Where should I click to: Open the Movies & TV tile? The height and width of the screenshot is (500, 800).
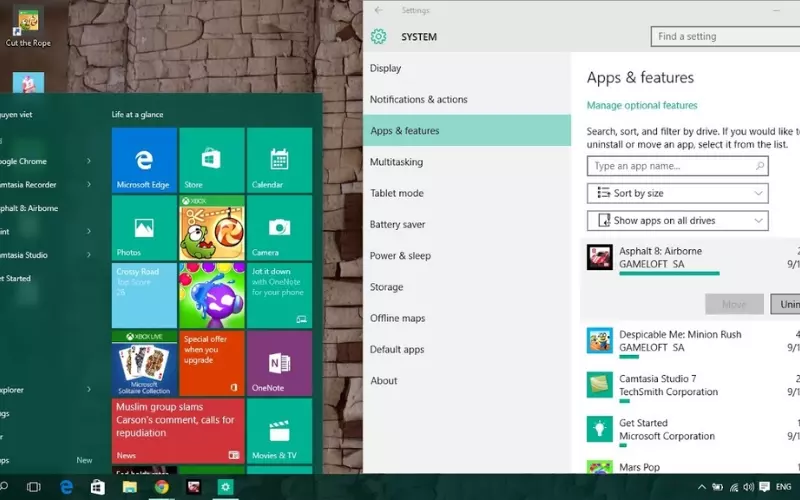click(x=280, y=431)
